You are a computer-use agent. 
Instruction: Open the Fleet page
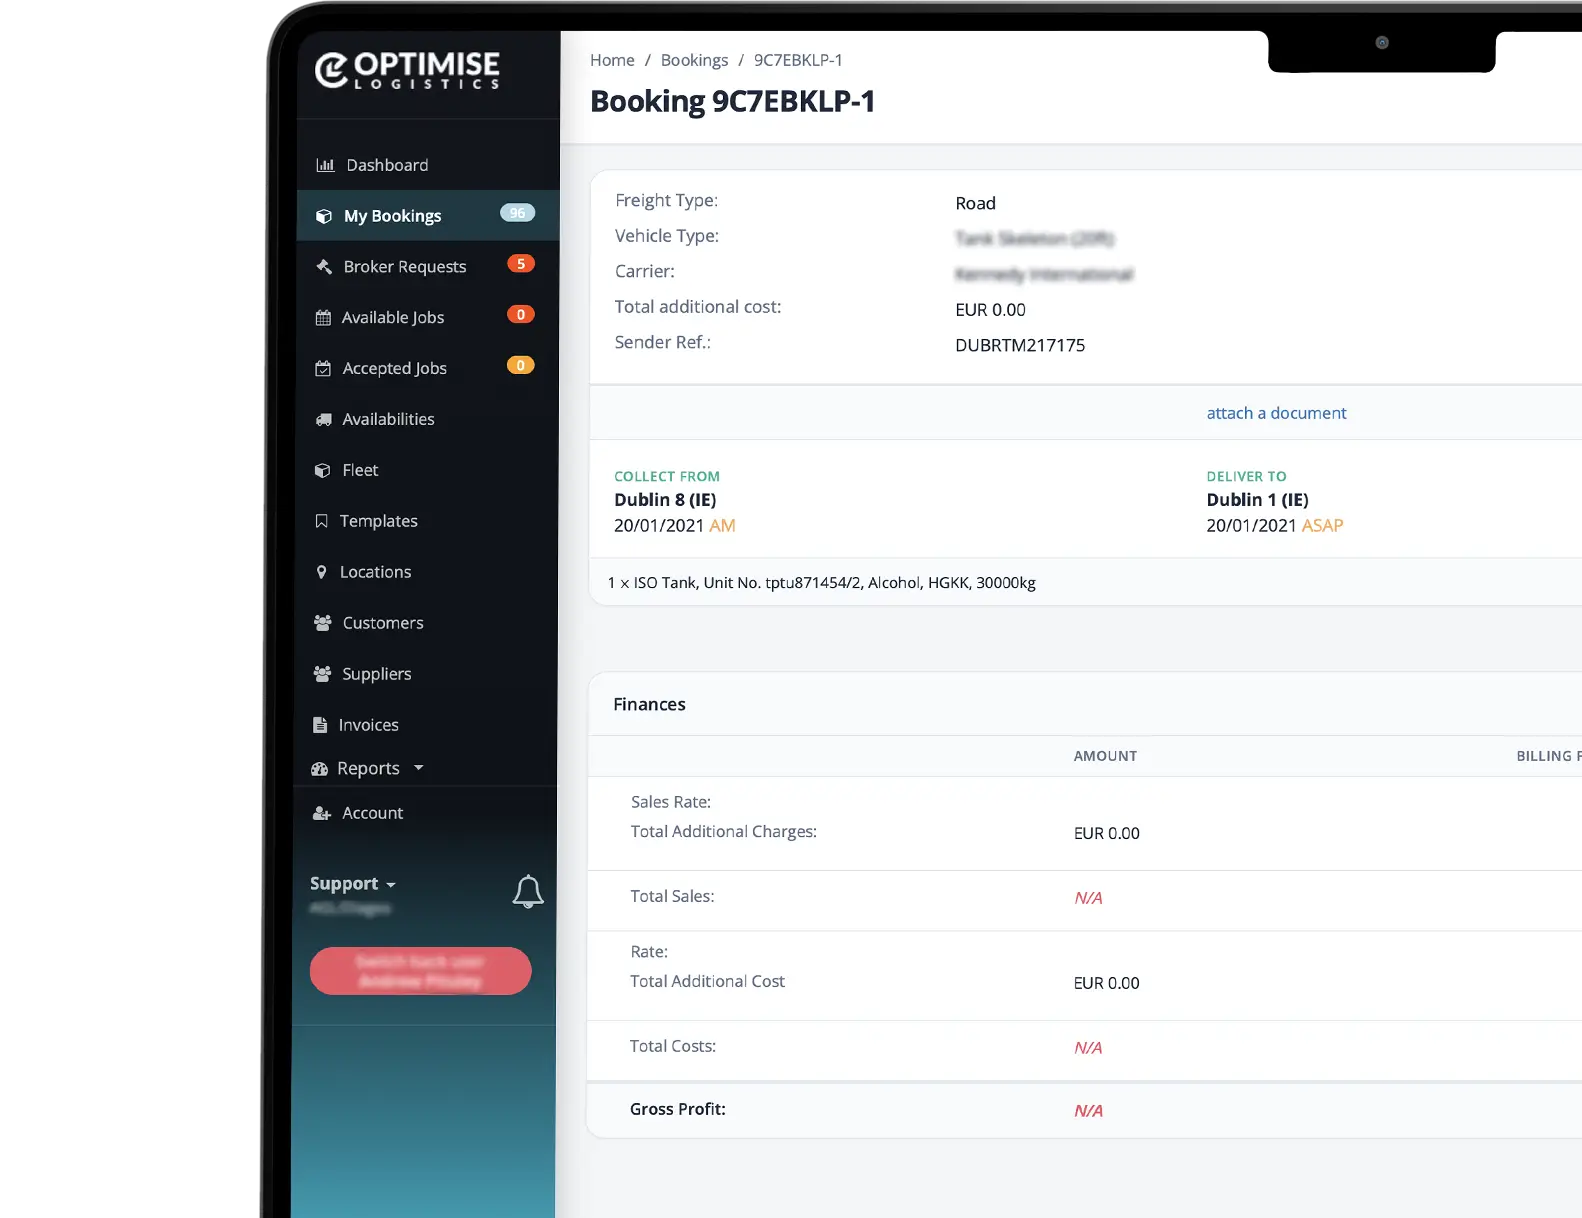click(428, 471)
